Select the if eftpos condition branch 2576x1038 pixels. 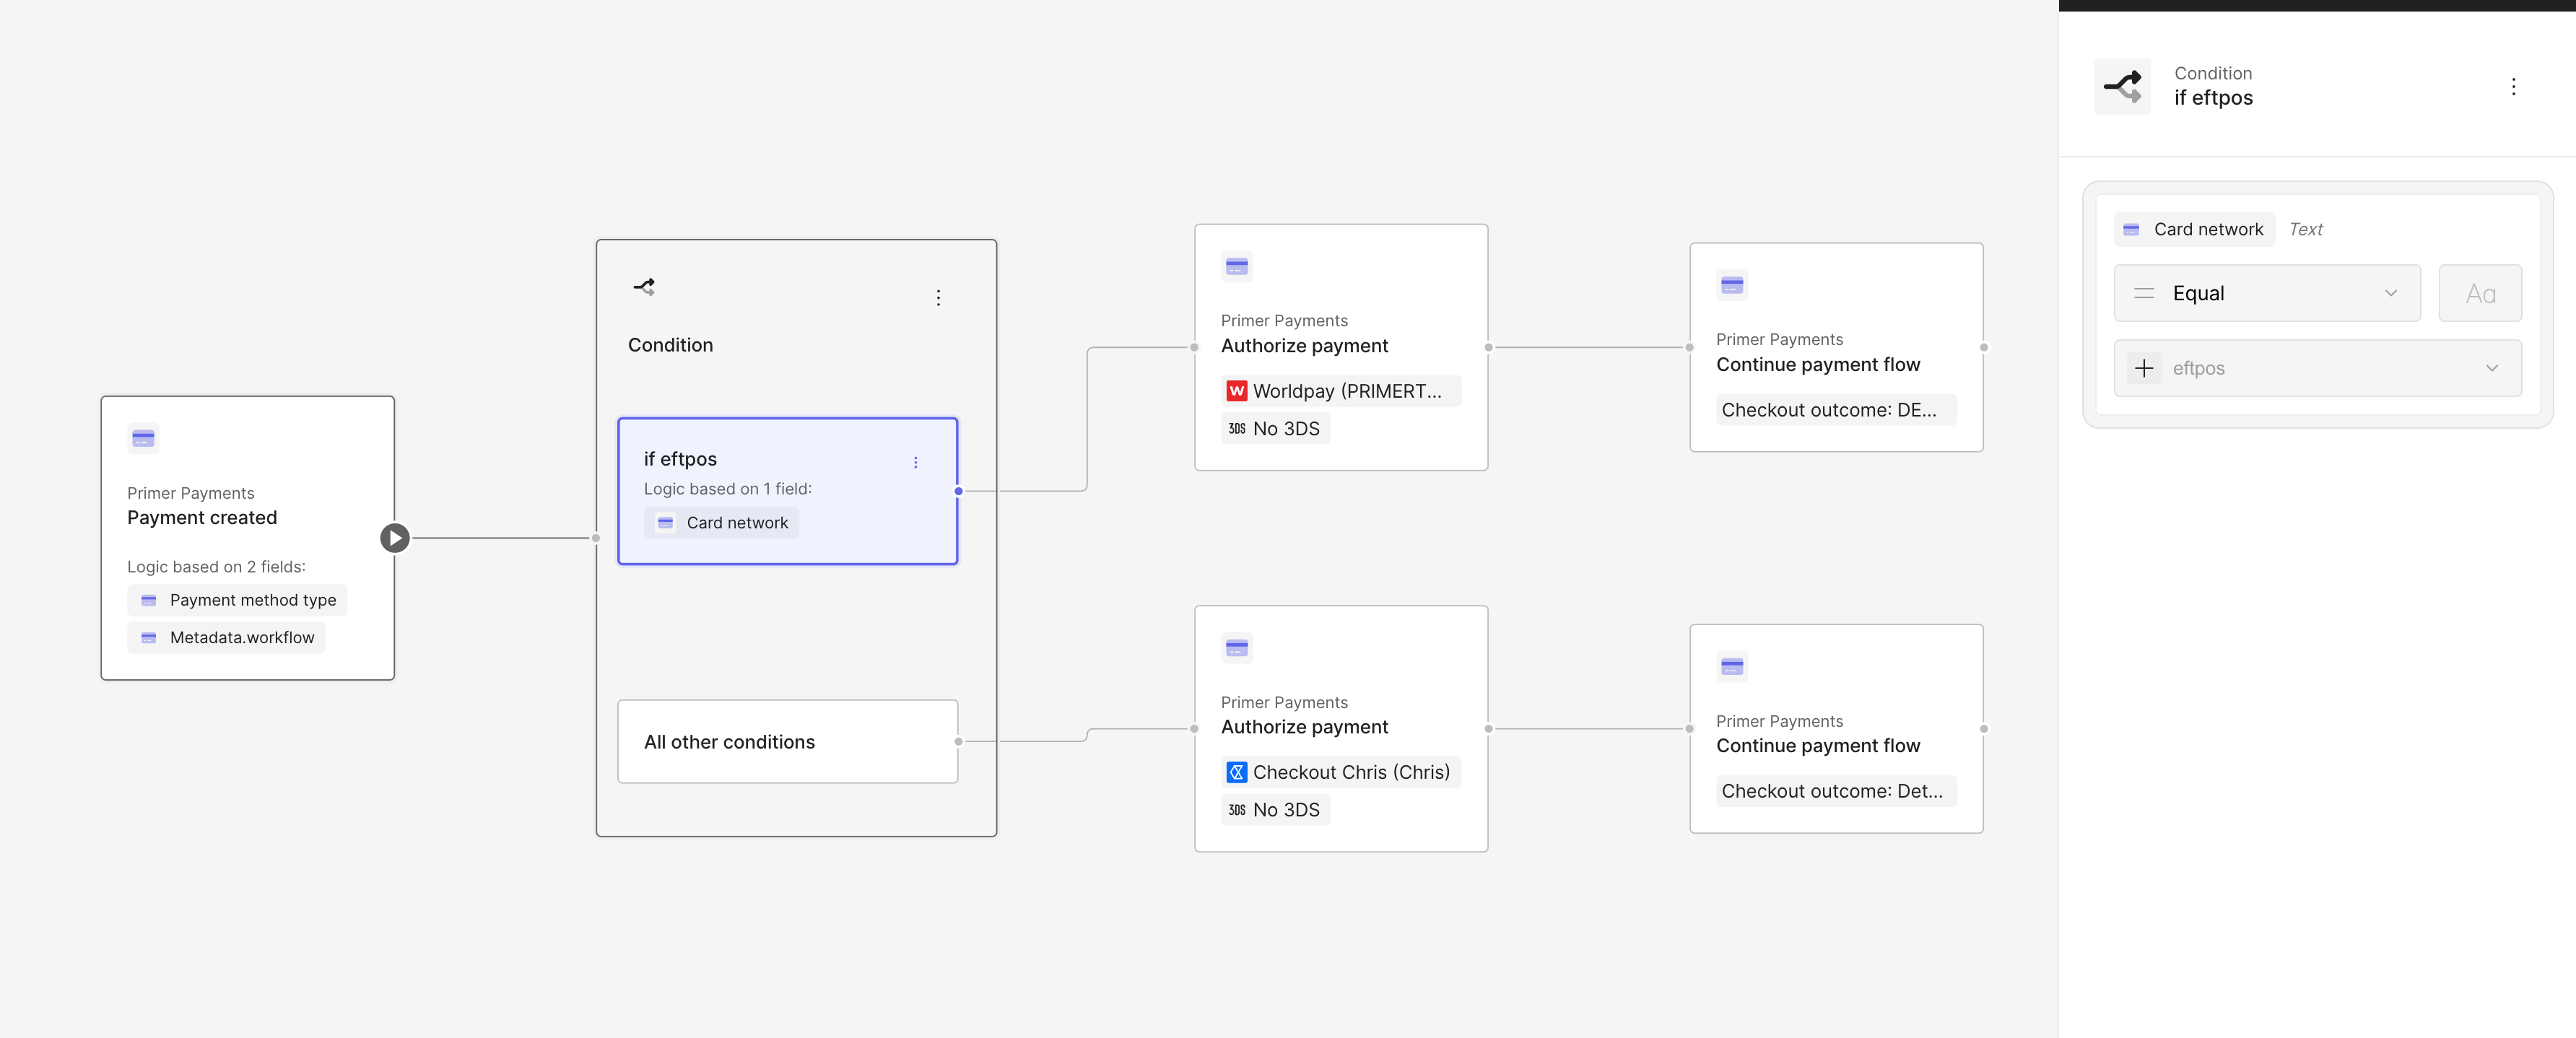[x=787, y=491]
